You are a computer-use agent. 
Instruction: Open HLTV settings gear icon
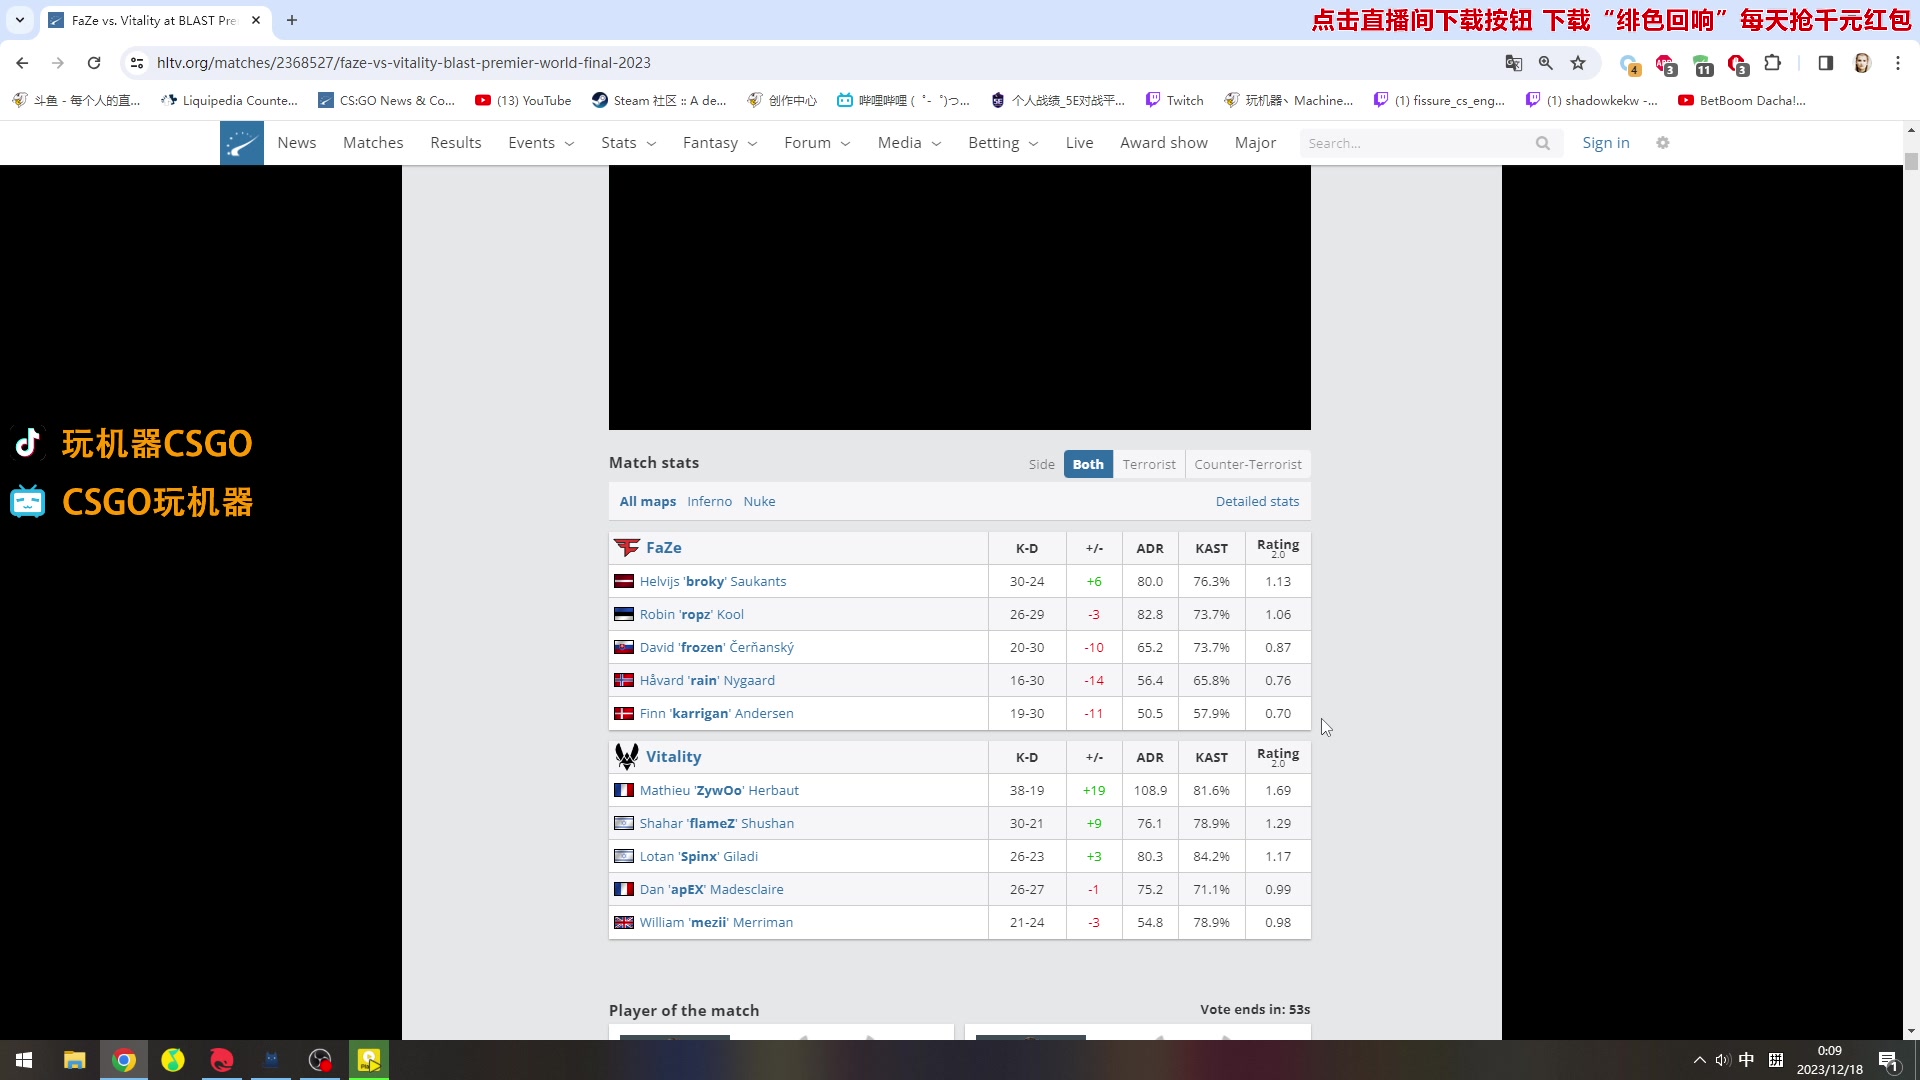(1663, 143)
